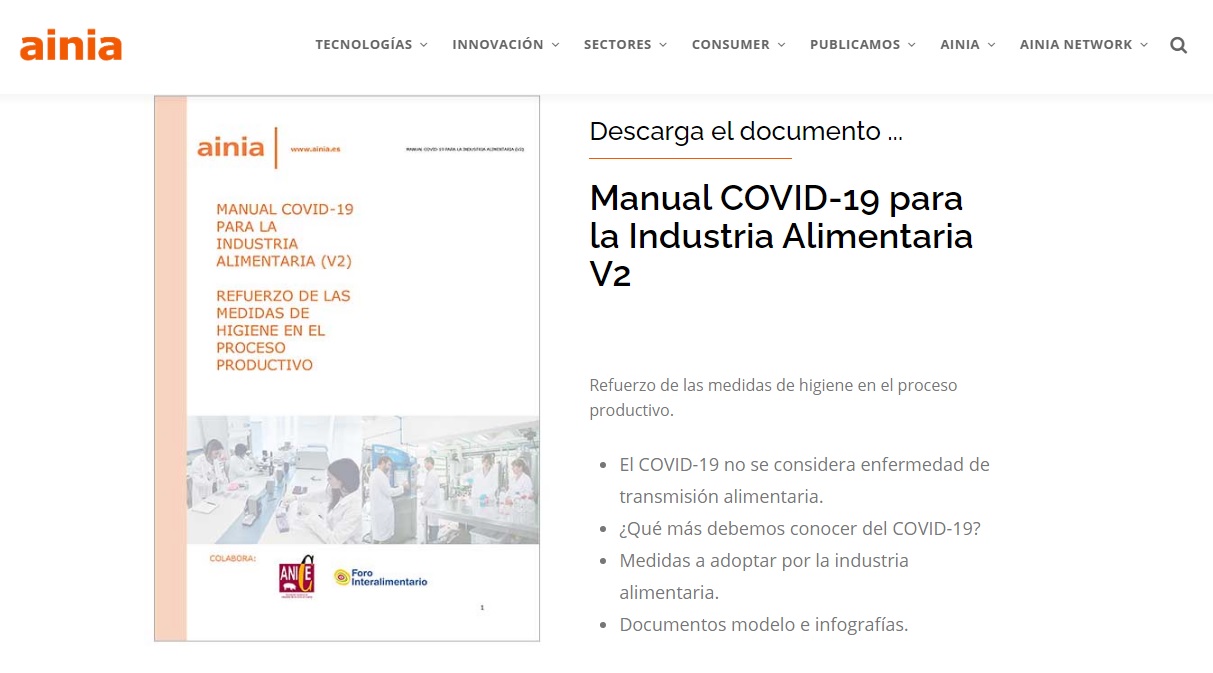
Task: Click the "COLABORA:" label on the cover
Action: (232, 558)
